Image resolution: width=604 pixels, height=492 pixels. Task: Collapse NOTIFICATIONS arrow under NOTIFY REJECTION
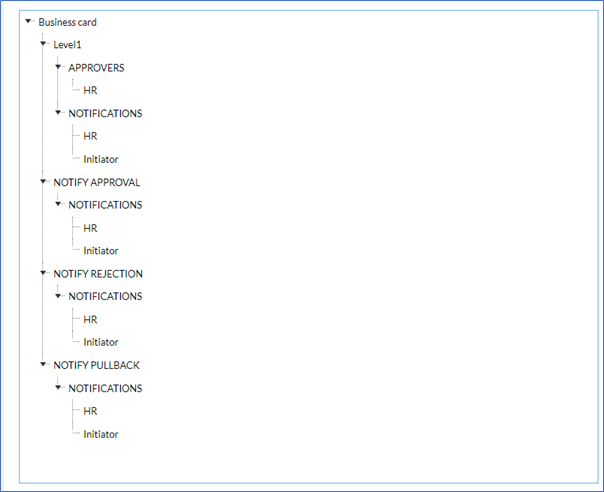click(58, 296)
